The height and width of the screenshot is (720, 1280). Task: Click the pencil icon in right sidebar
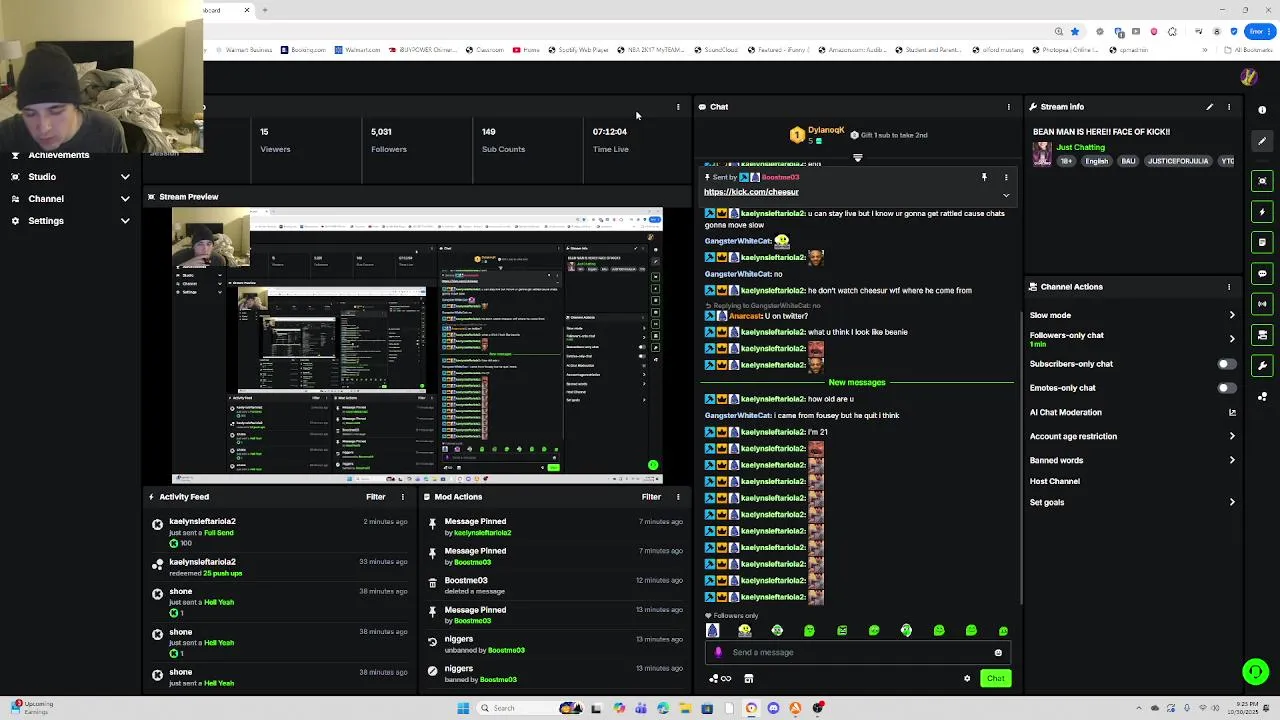(x=1262, y=141)
